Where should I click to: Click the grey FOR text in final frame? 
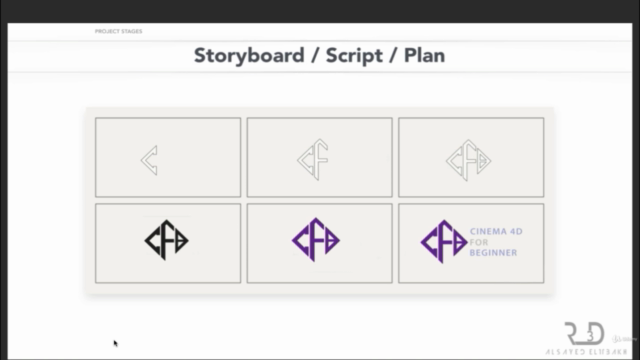479,242
